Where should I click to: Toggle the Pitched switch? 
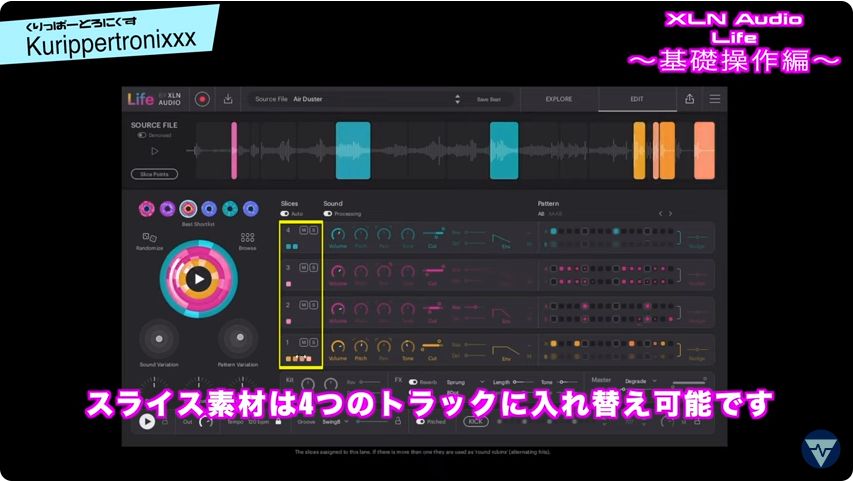tap(420, 422)
